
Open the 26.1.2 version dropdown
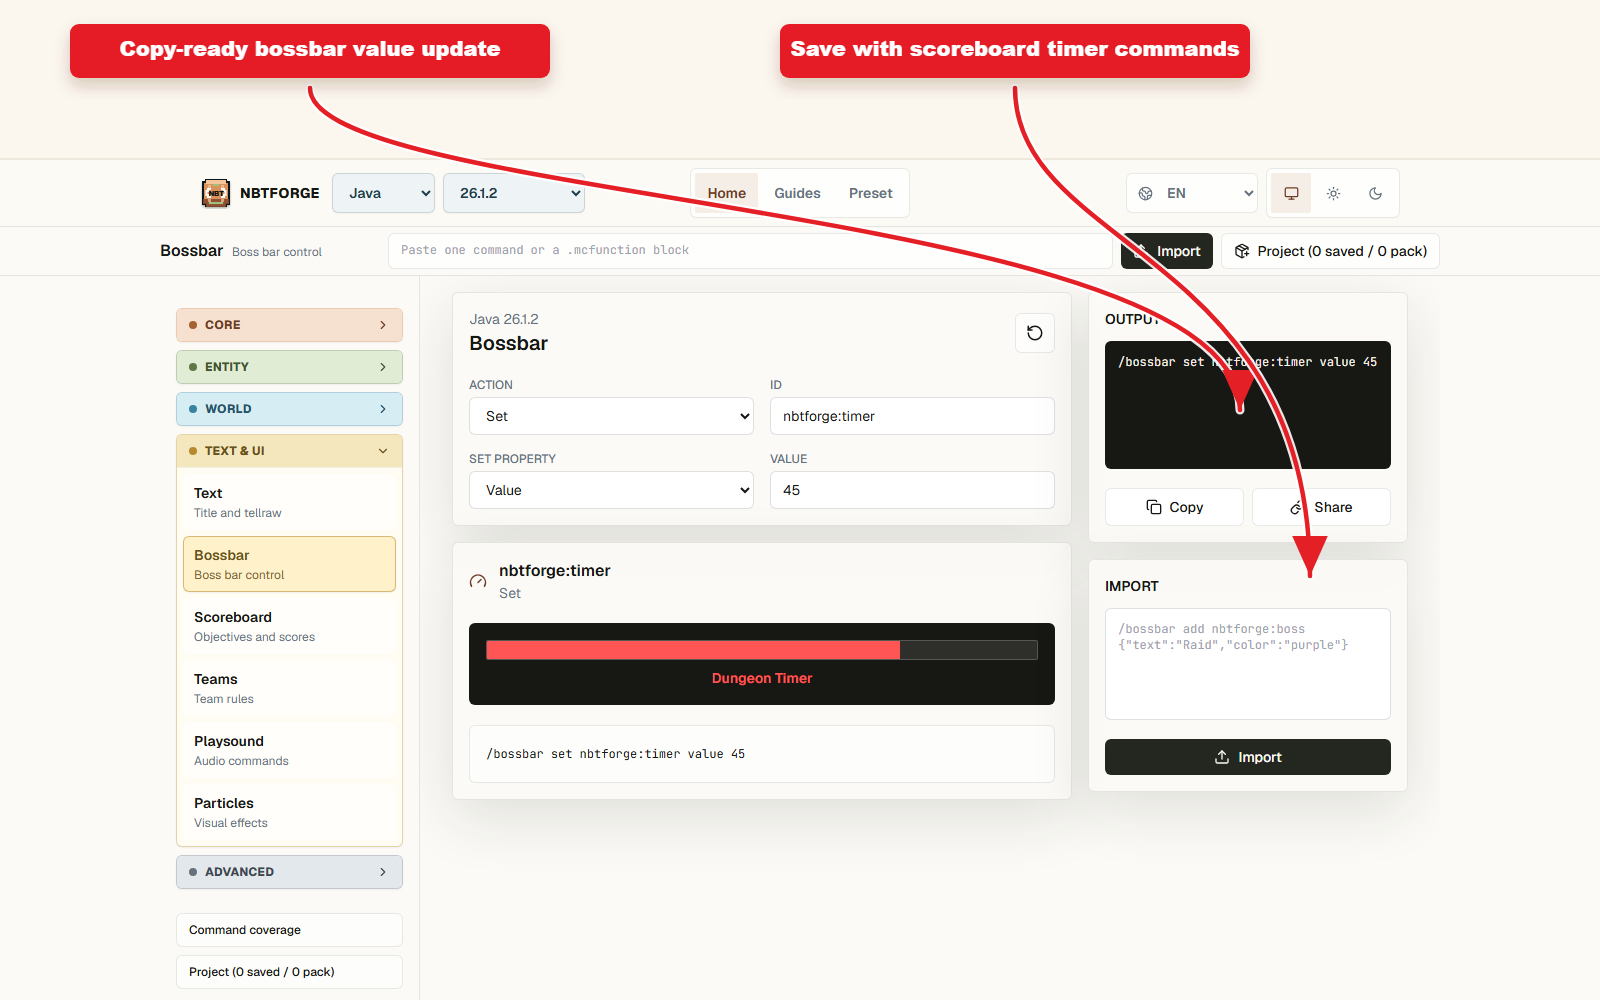pos(514,193)
